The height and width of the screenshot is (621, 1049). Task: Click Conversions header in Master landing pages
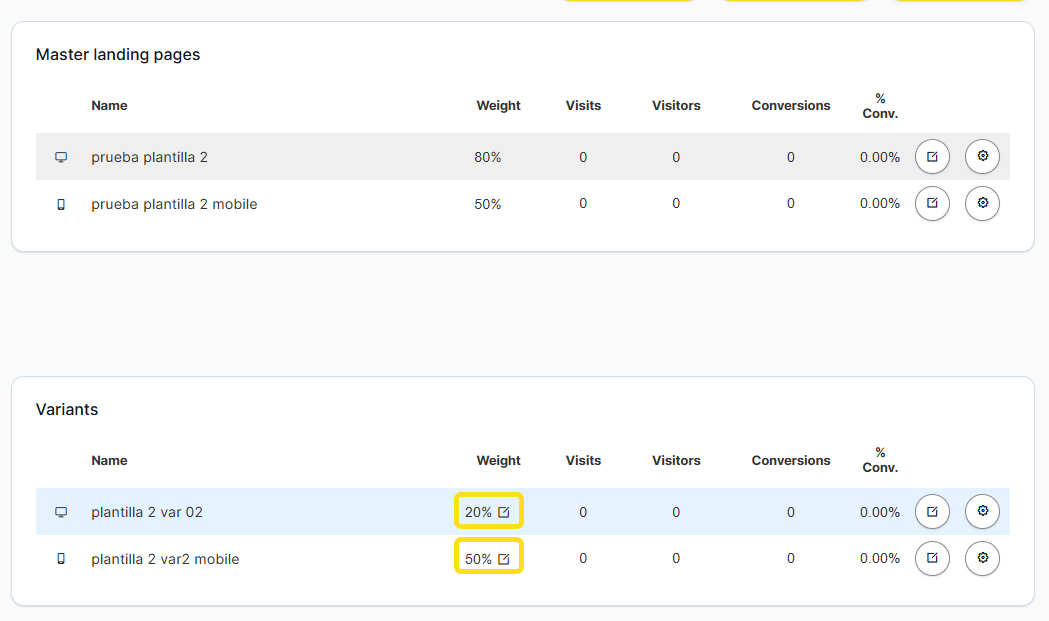click(x=791, y=106)
